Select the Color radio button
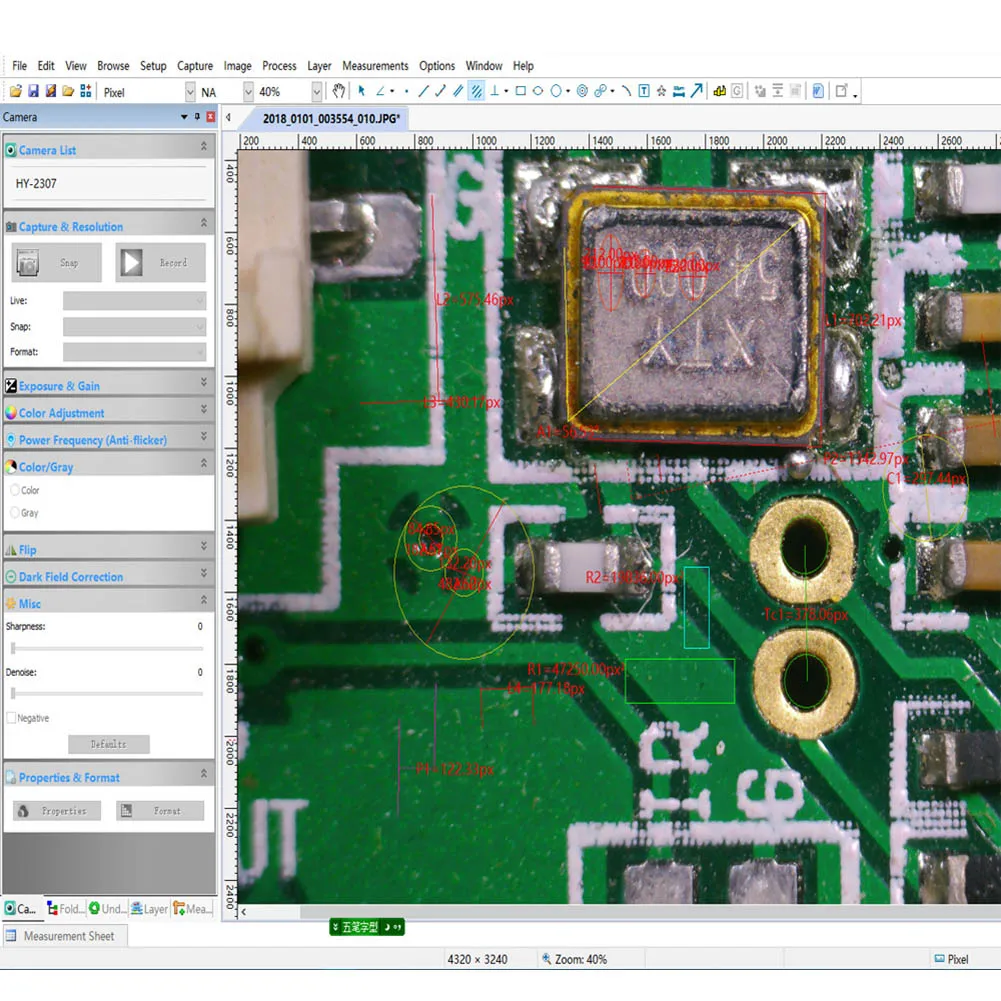The width and height of the screenshot is (1001, 1001). tap(15, 490)
